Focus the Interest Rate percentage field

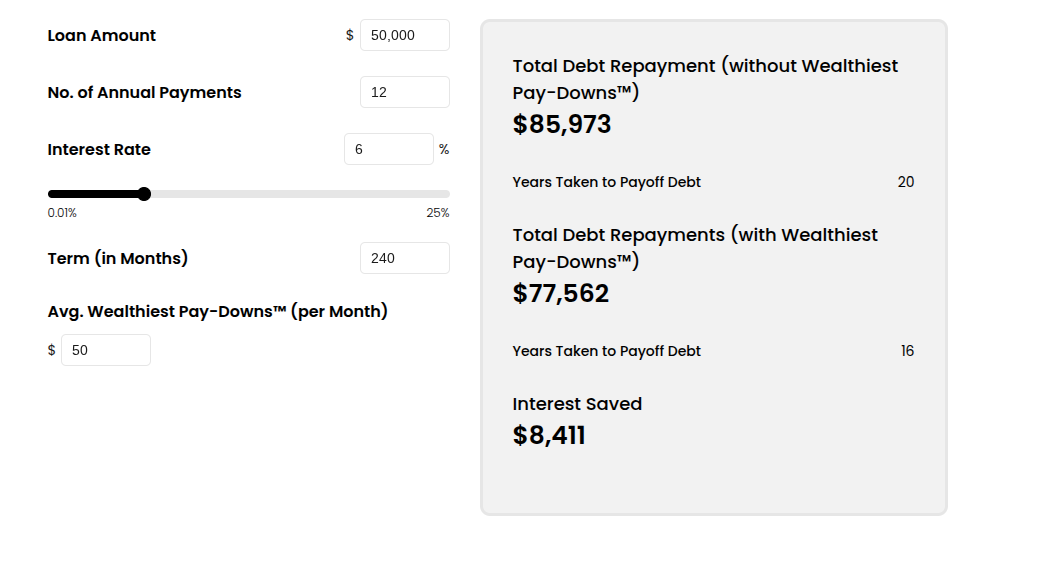(389, 149)
